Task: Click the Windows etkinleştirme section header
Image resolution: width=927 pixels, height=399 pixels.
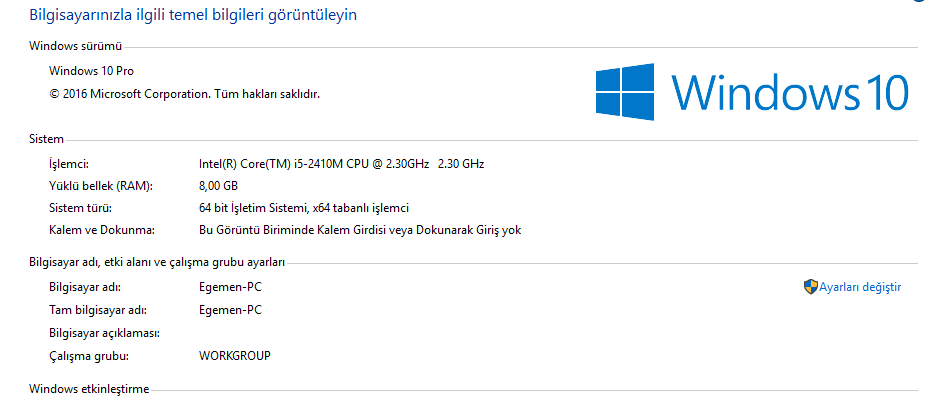Action: [x=89, y=389]
